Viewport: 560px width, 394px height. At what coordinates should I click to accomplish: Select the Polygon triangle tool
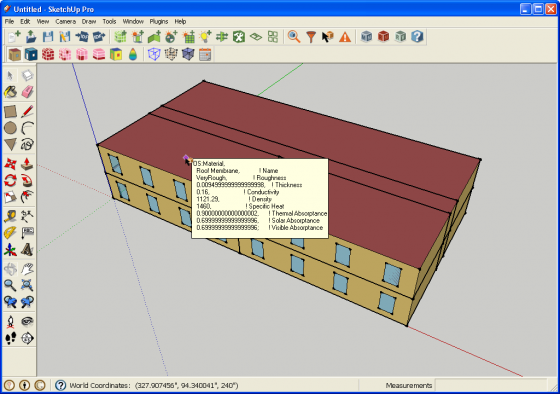pos(10,145)
